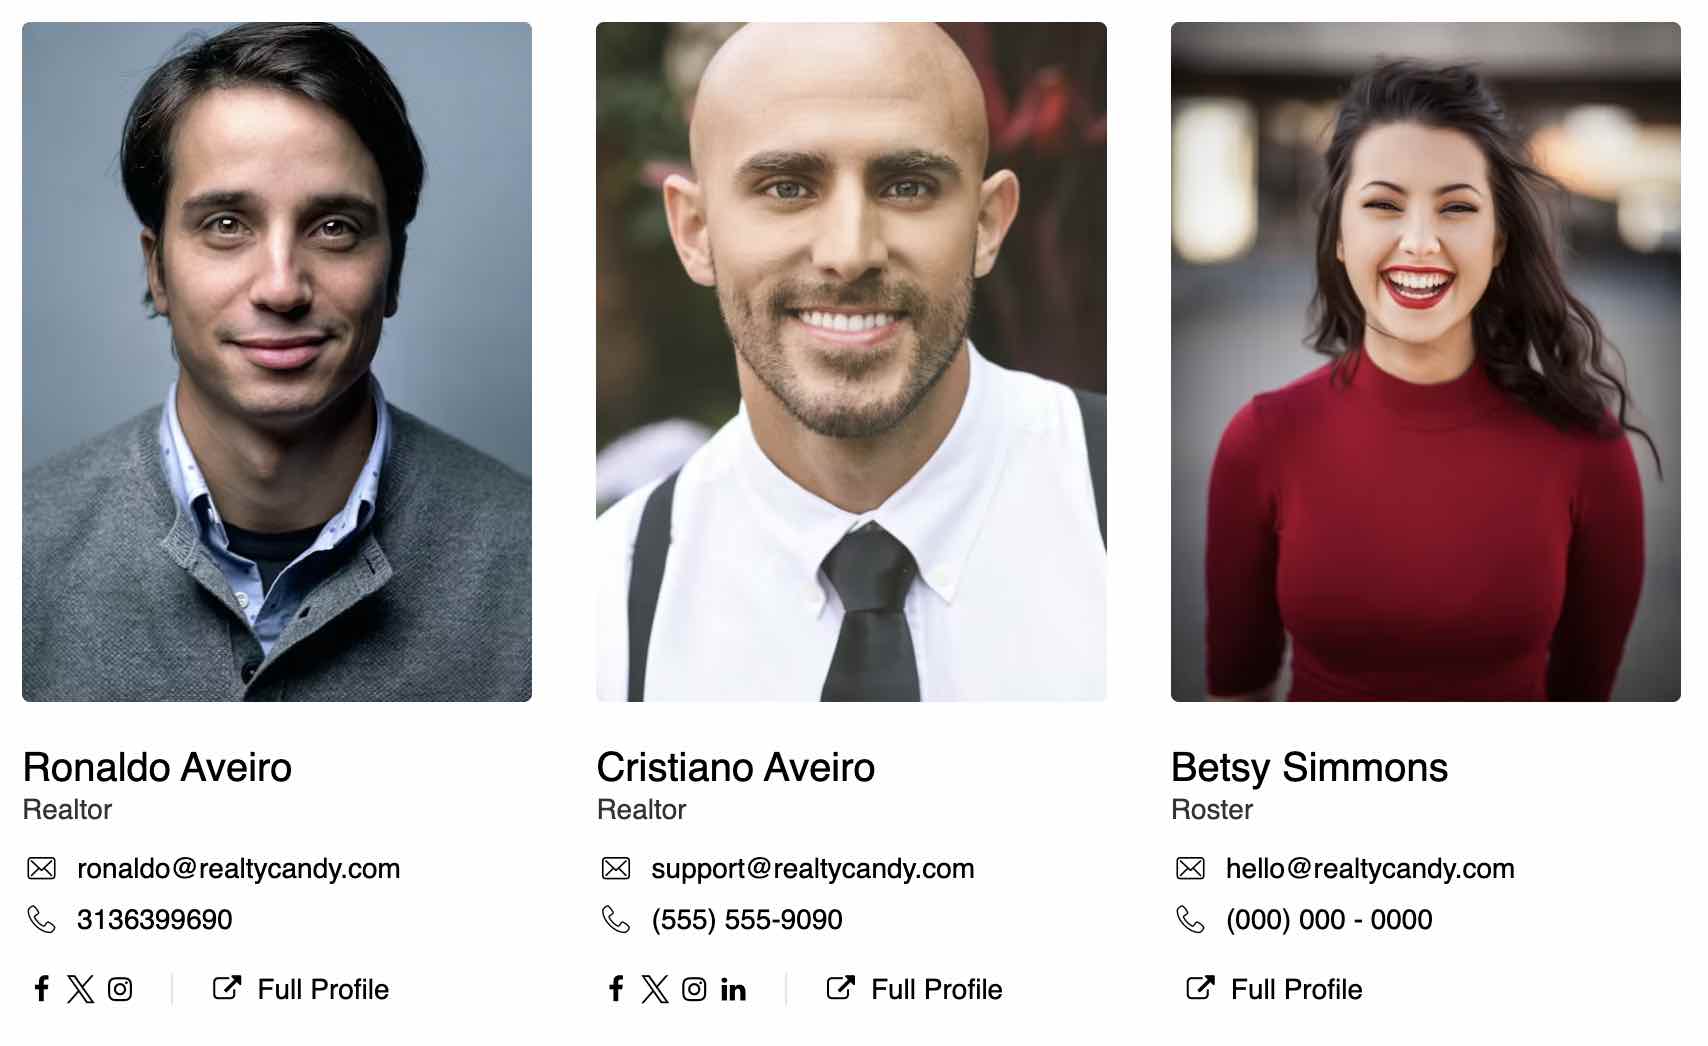Open Ronaldo Aveiro's Facebook icon
The image size is (1708, 1046).
(x=41, y=989)
